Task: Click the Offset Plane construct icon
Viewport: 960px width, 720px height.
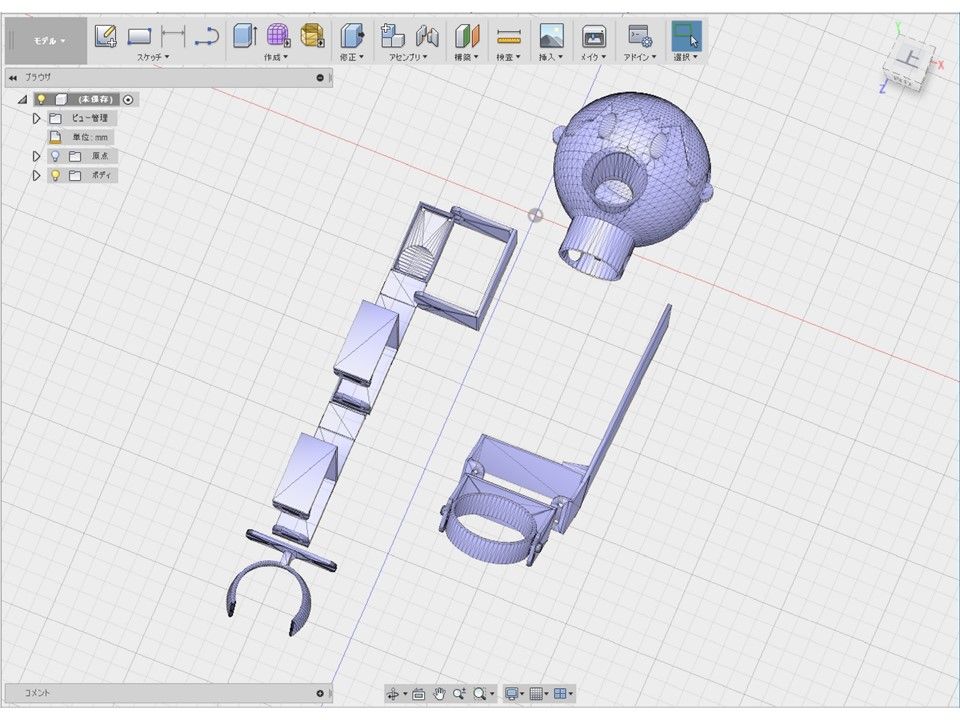Action: [467, 36]
